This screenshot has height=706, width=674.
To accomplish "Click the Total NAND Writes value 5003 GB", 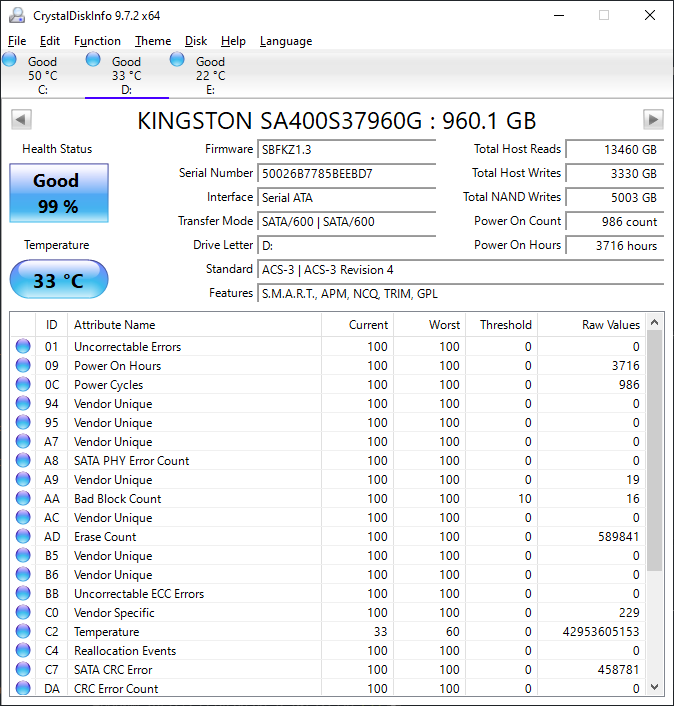I will click(x=615, y=197).
